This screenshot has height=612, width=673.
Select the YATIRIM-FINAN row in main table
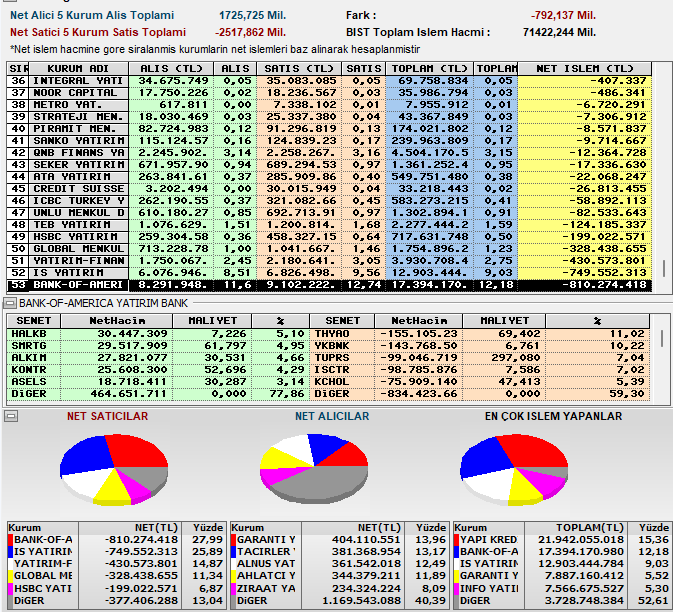click(x=329, y=261)
